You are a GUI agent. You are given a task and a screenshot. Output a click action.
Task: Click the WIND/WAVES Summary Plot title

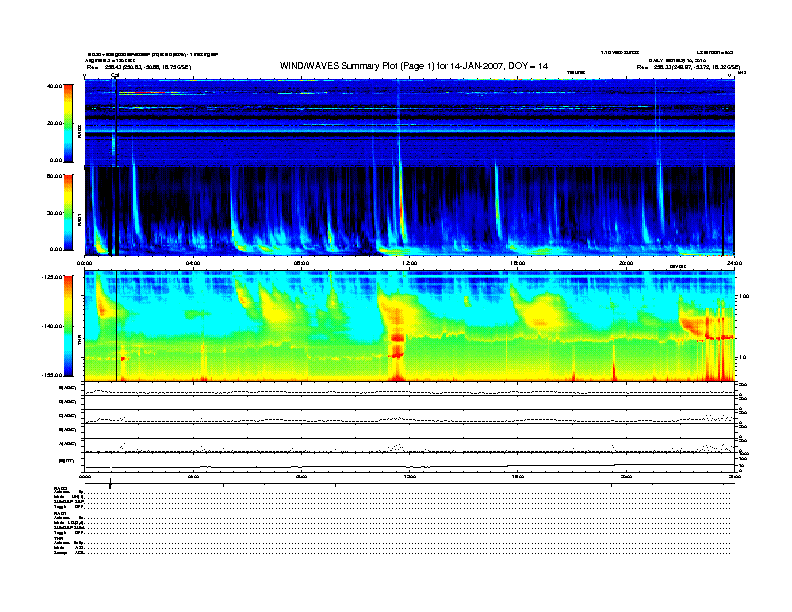click(414, 66)
